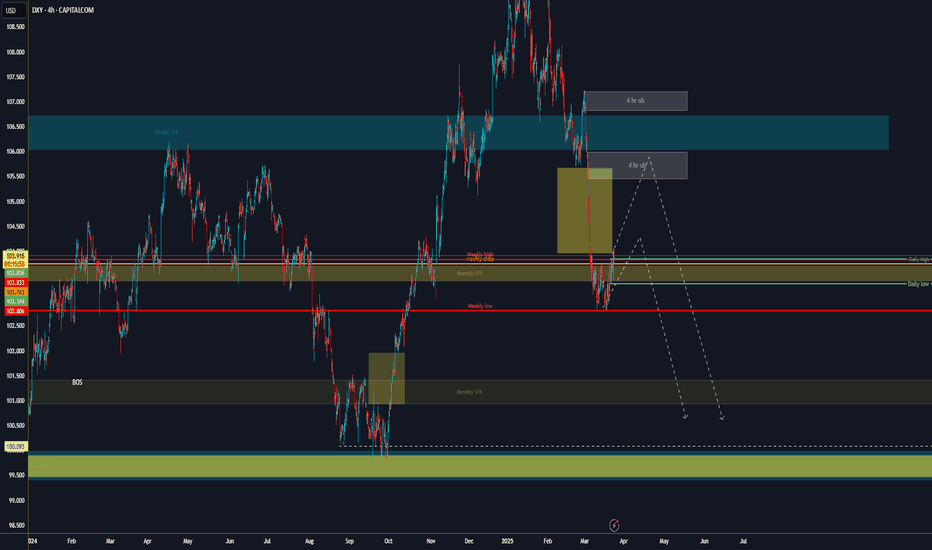Click the DXY 4h CAPITALCOM symbol title
The height and width of the screenshot is (550, 932).
[63, 10]
